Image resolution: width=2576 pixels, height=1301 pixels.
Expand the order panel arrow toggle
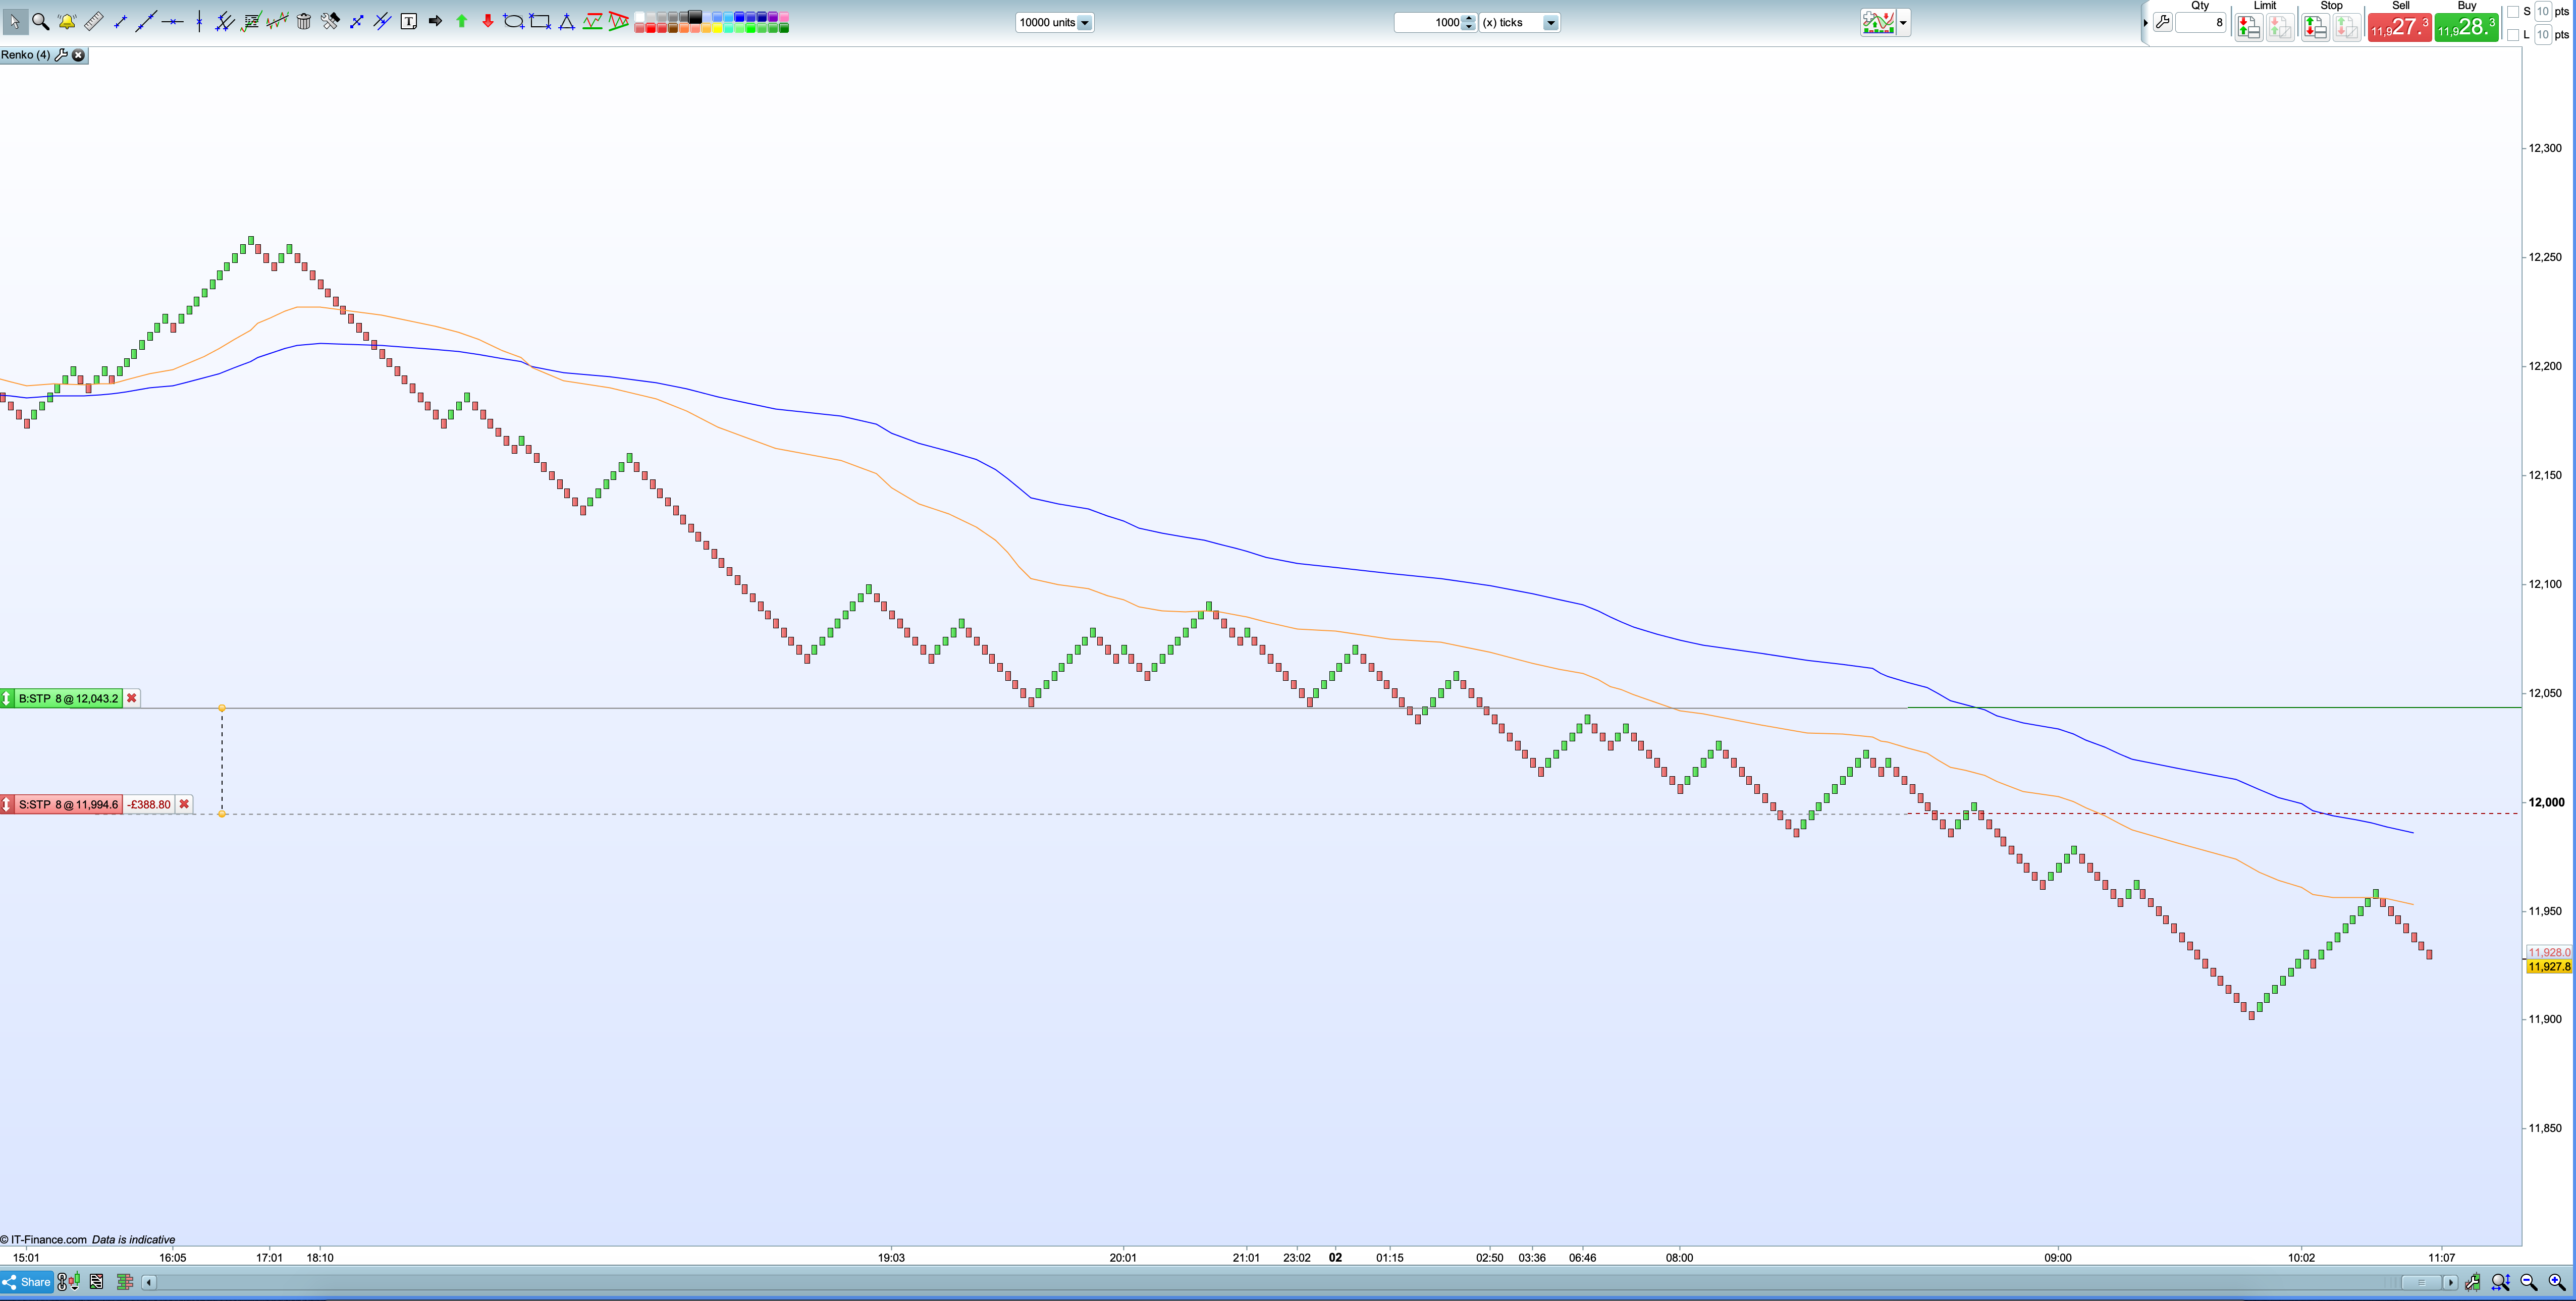point(2145,22)
